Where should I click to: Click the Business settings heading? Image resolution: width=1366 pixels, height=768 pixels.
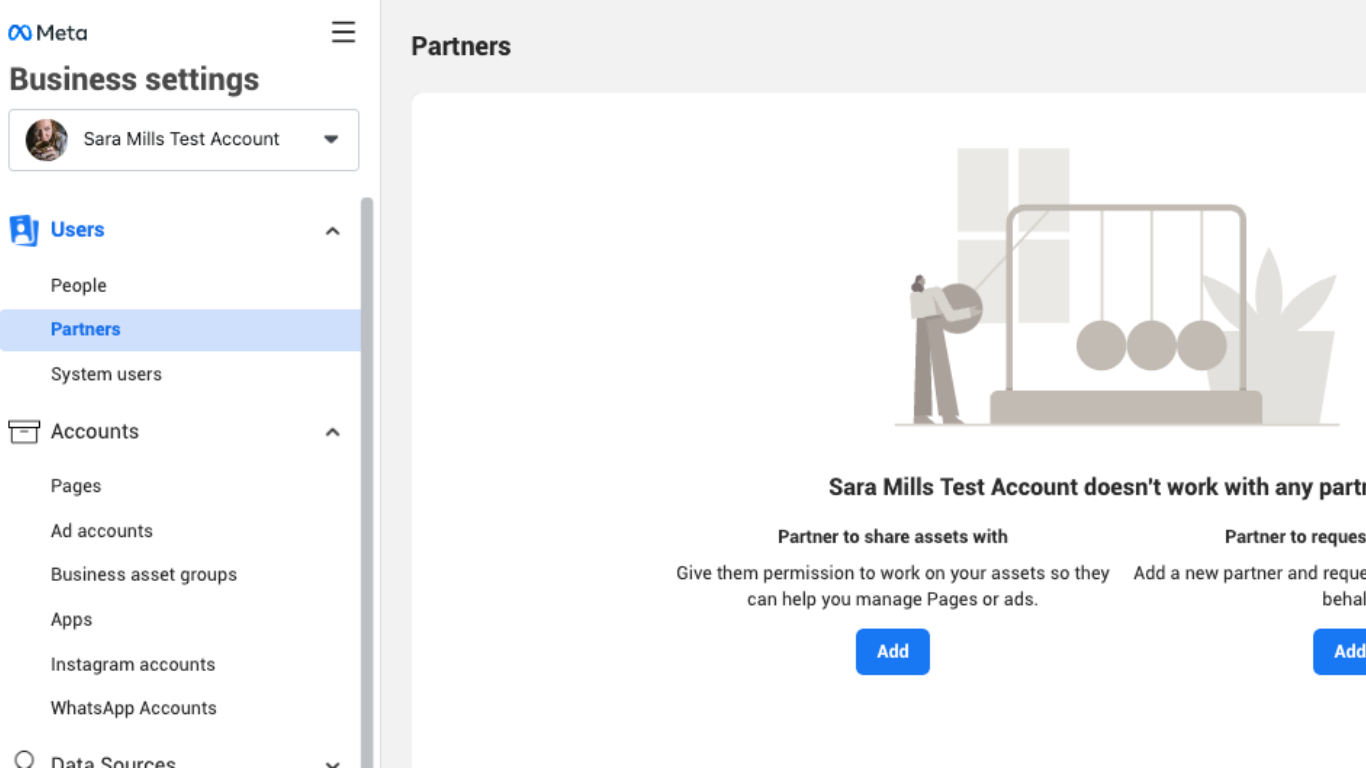[134, 79]
